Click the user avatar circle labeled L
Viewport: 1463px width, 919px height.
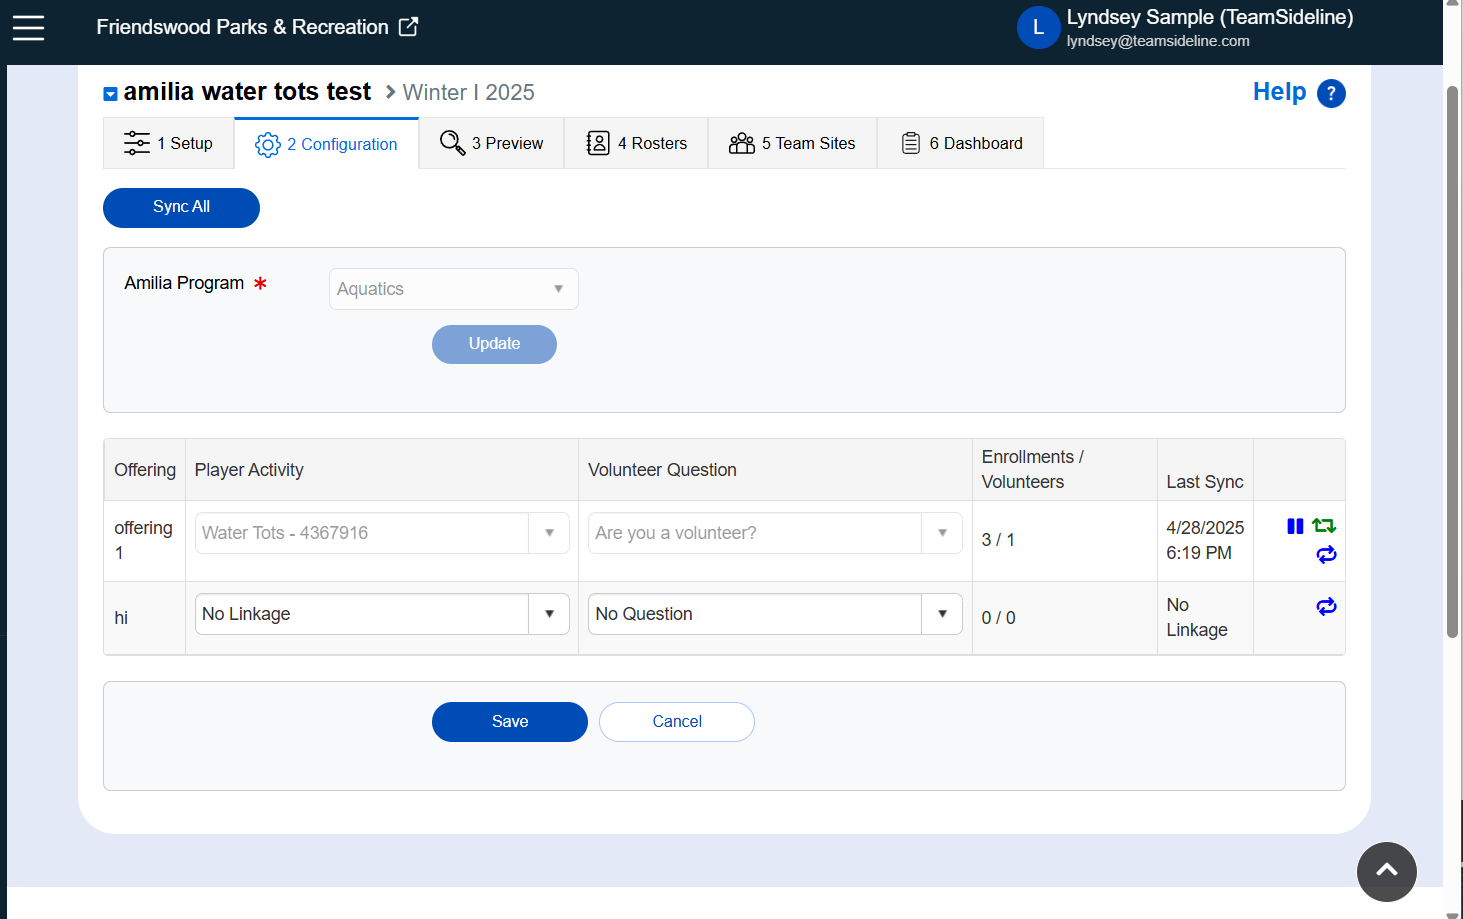1038,28
